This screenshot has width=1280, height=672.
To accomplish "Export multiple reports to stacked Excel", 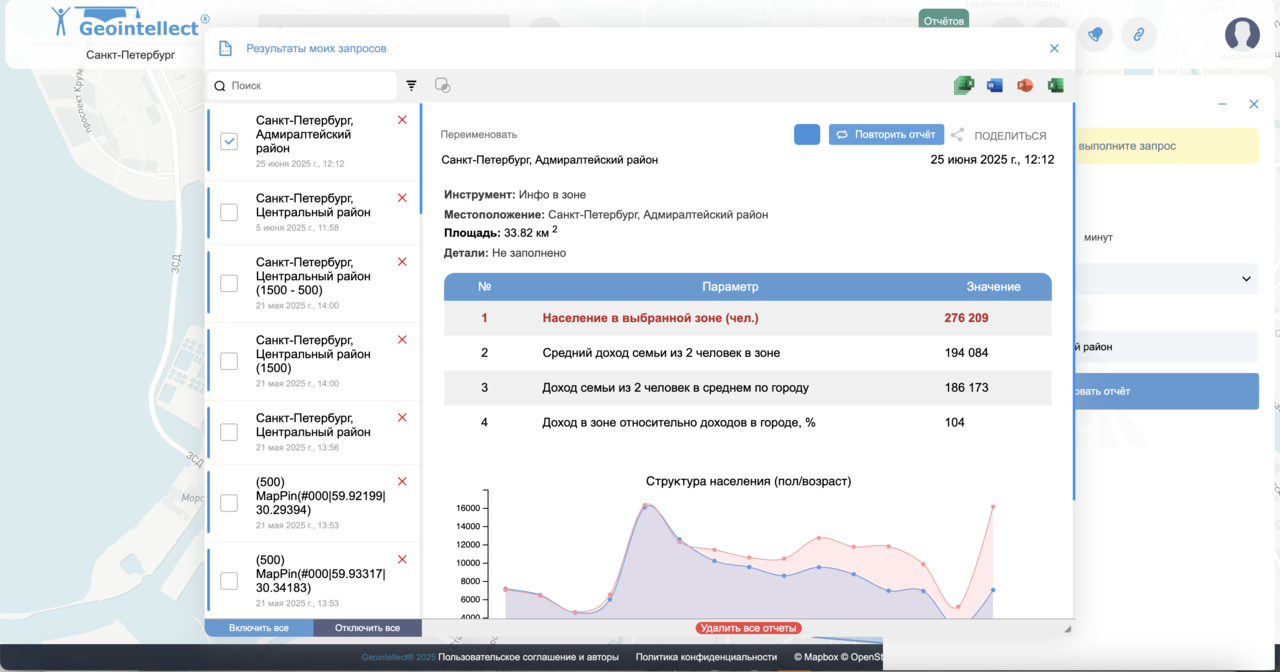I will pyautogui.click(x=964, y=86).
